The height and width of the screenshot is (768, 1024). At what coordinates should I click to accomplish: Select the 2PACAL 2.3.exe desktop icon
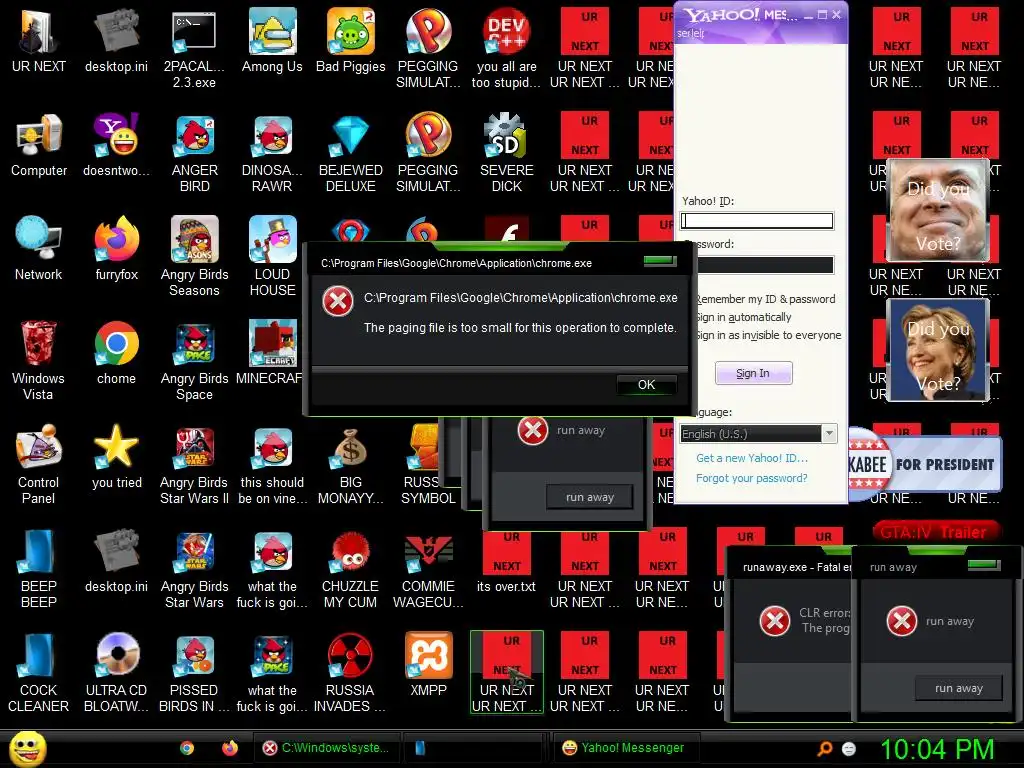[194, 49]
